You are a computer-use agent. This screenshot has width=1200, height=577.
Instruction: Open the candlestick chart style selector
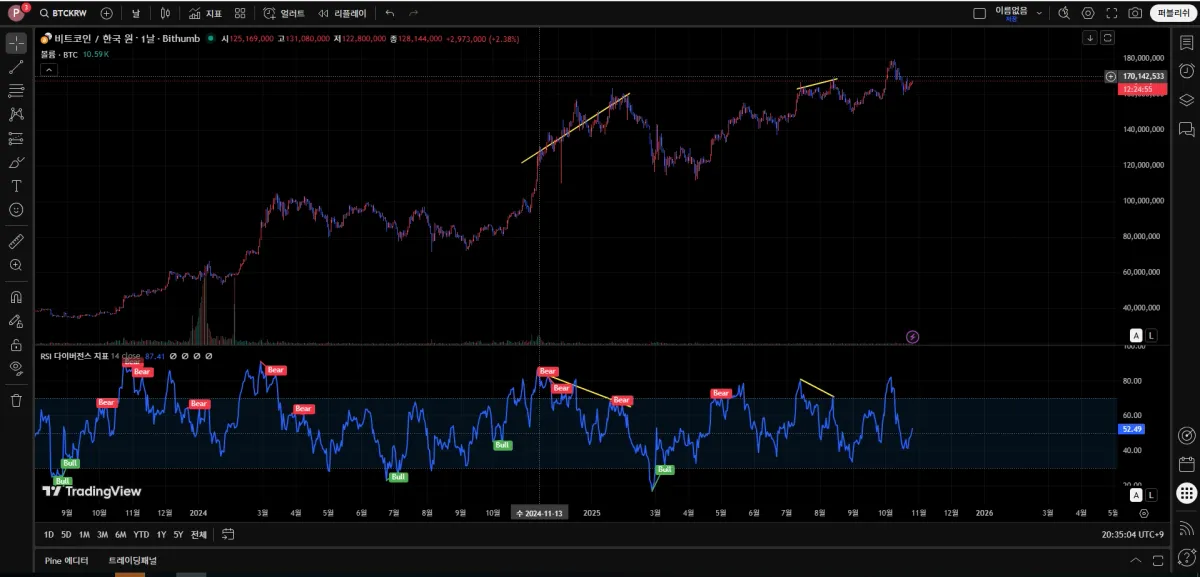tap(165, 13)
